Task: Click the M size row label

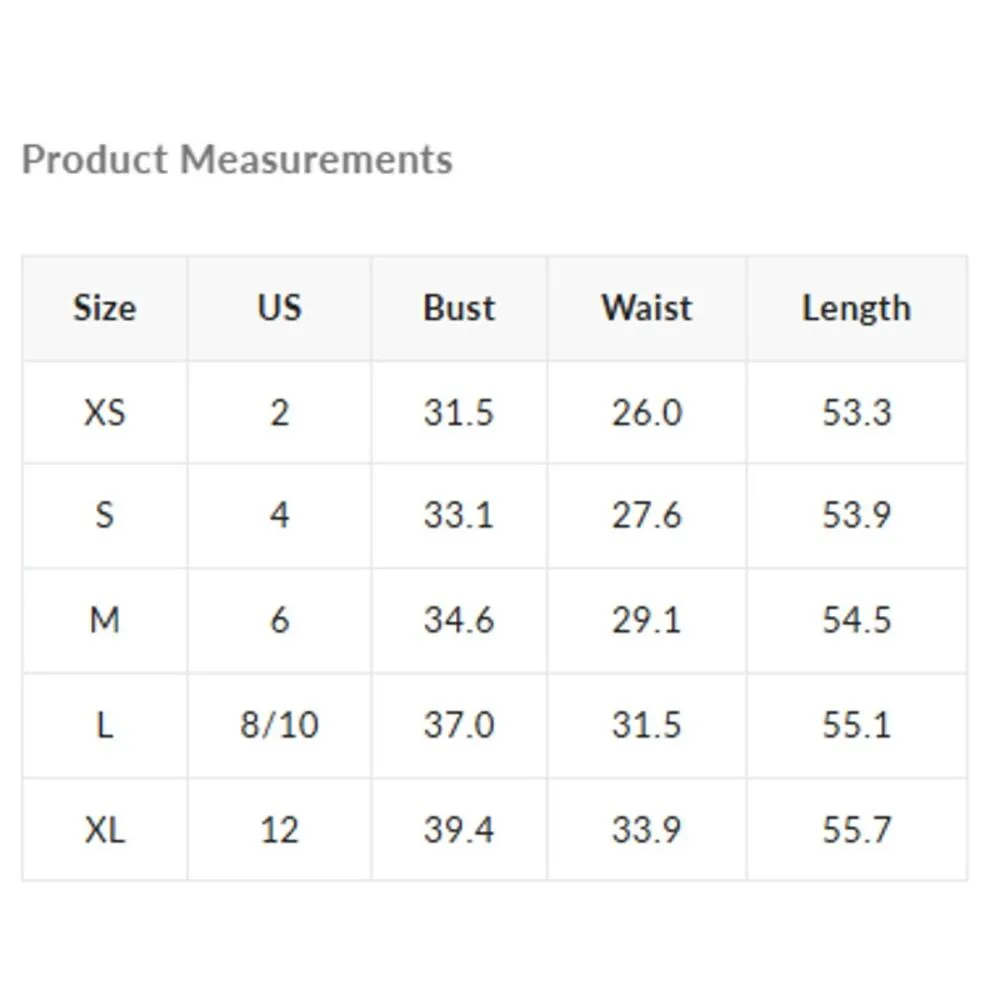Action: (104, 621)
